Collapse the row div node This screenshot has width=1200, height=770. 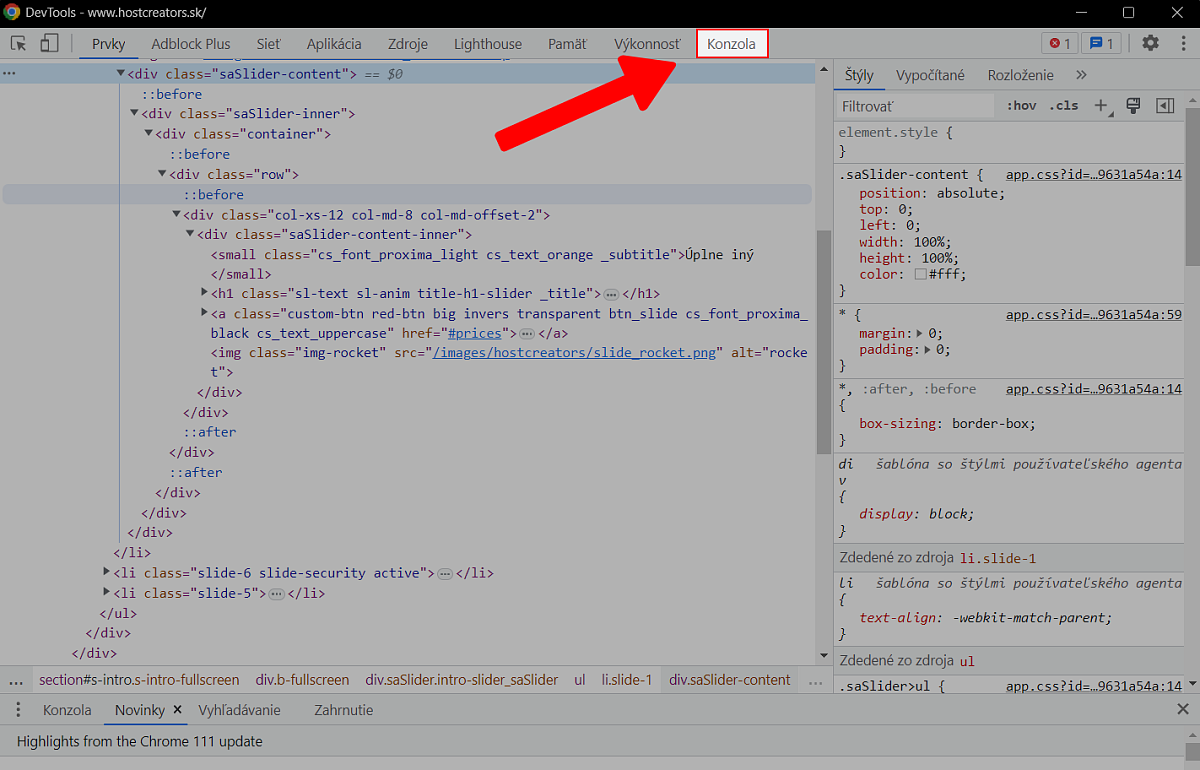click(162, 174)
